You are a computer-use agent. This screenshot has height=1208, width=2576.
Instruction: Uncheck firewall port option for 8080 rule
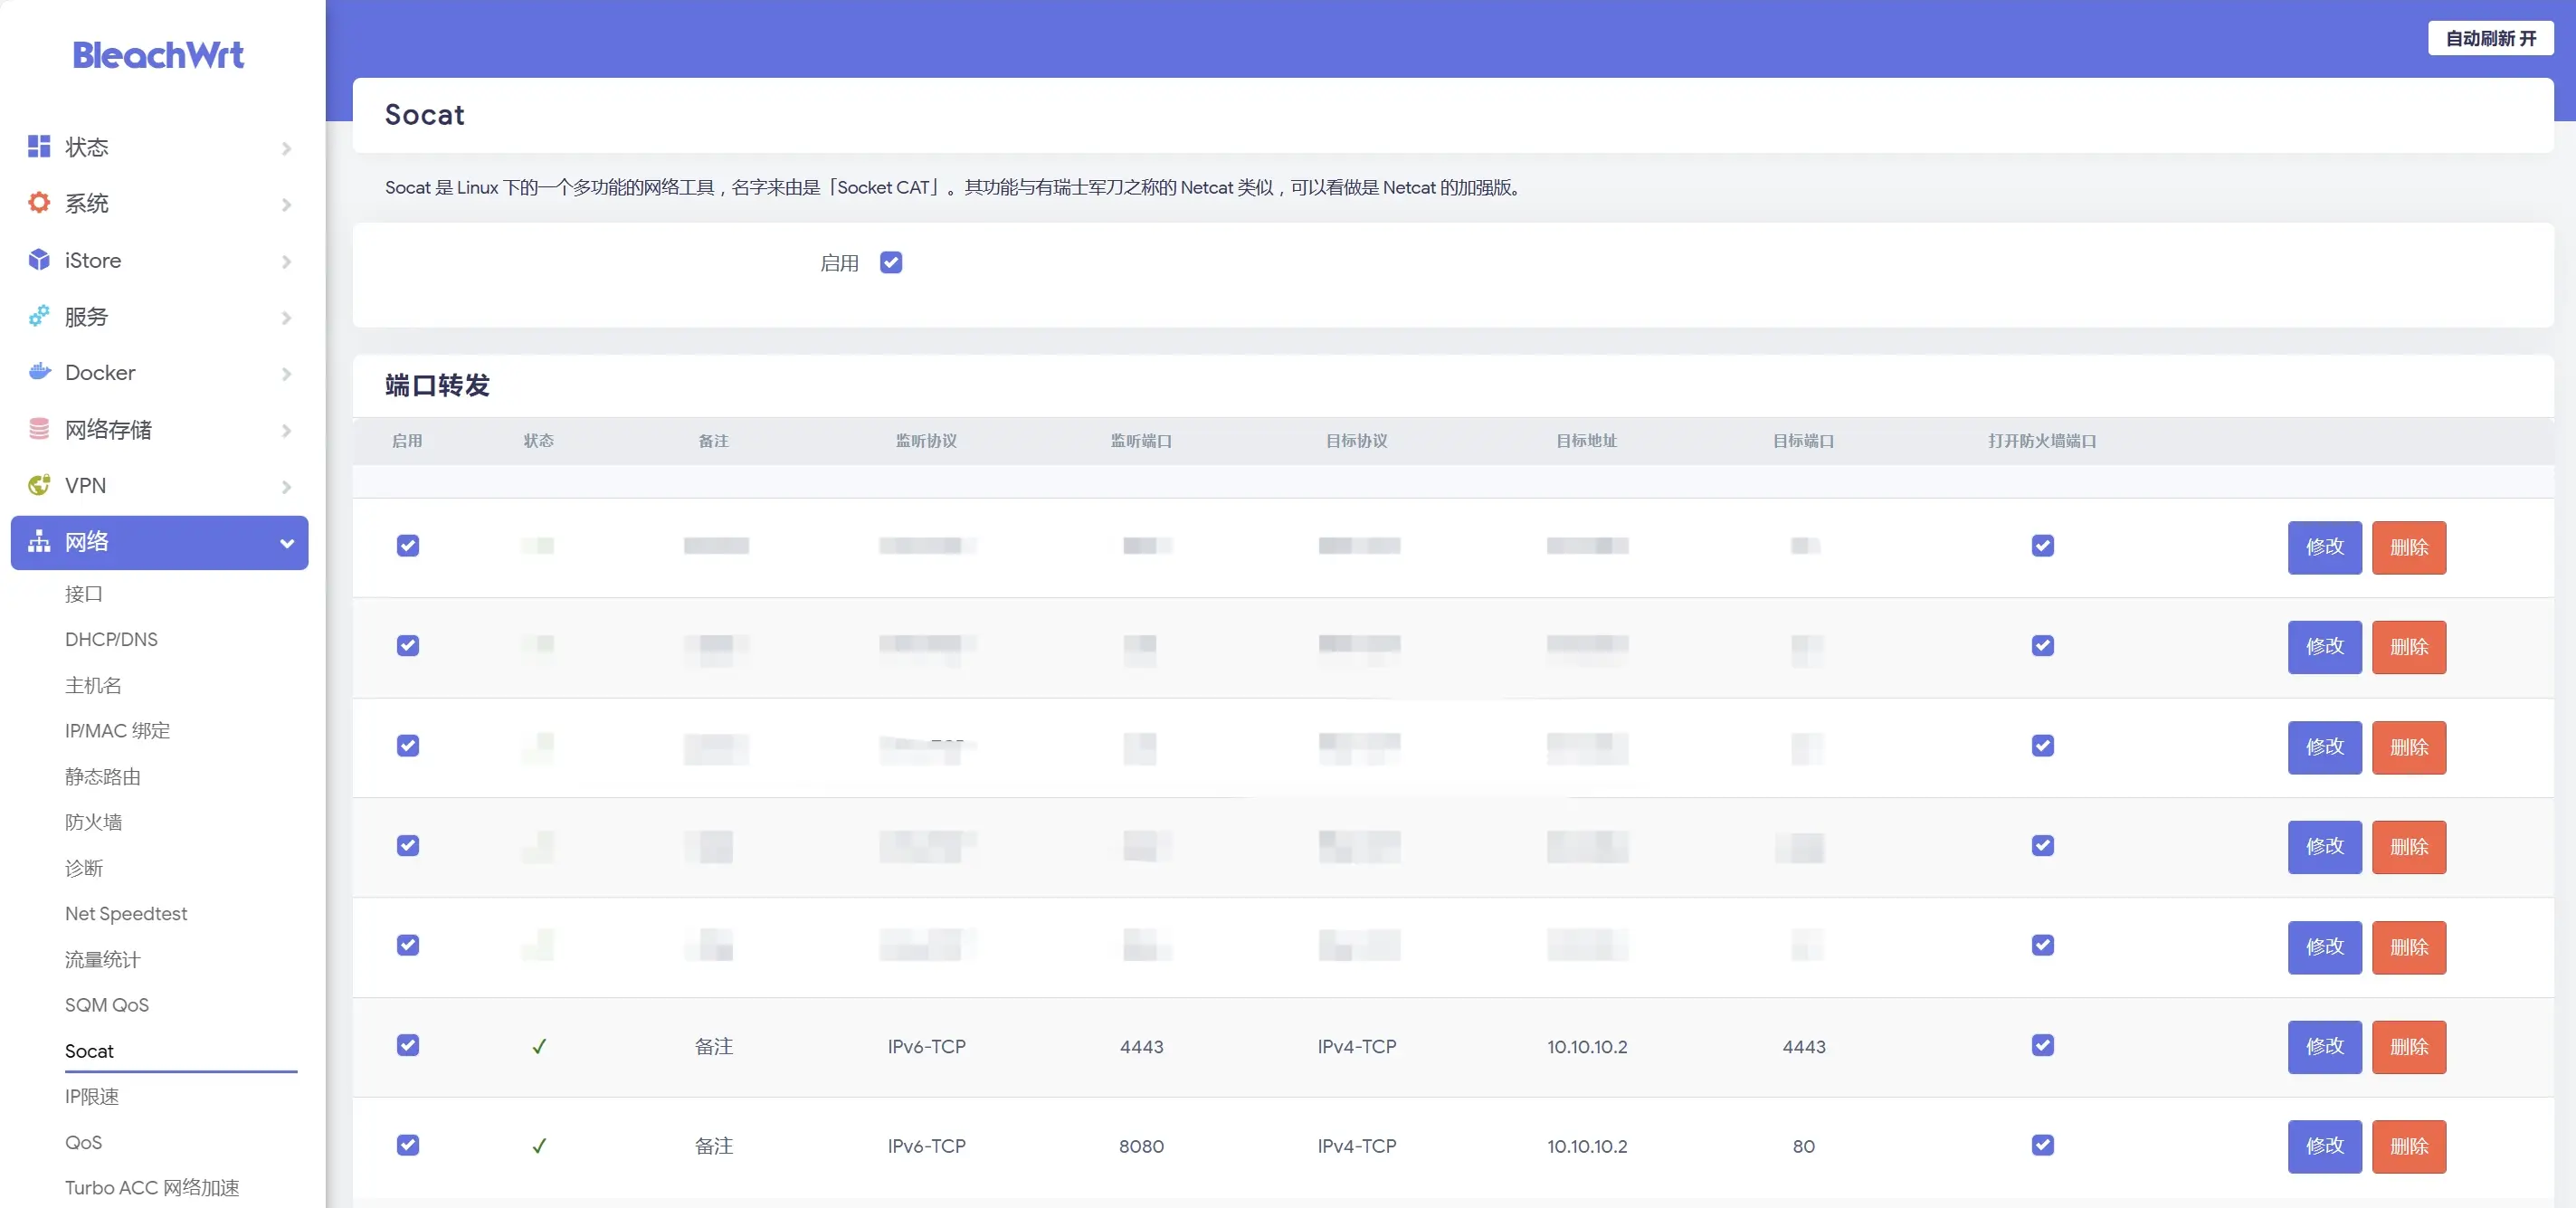tap(2042, 1145)
